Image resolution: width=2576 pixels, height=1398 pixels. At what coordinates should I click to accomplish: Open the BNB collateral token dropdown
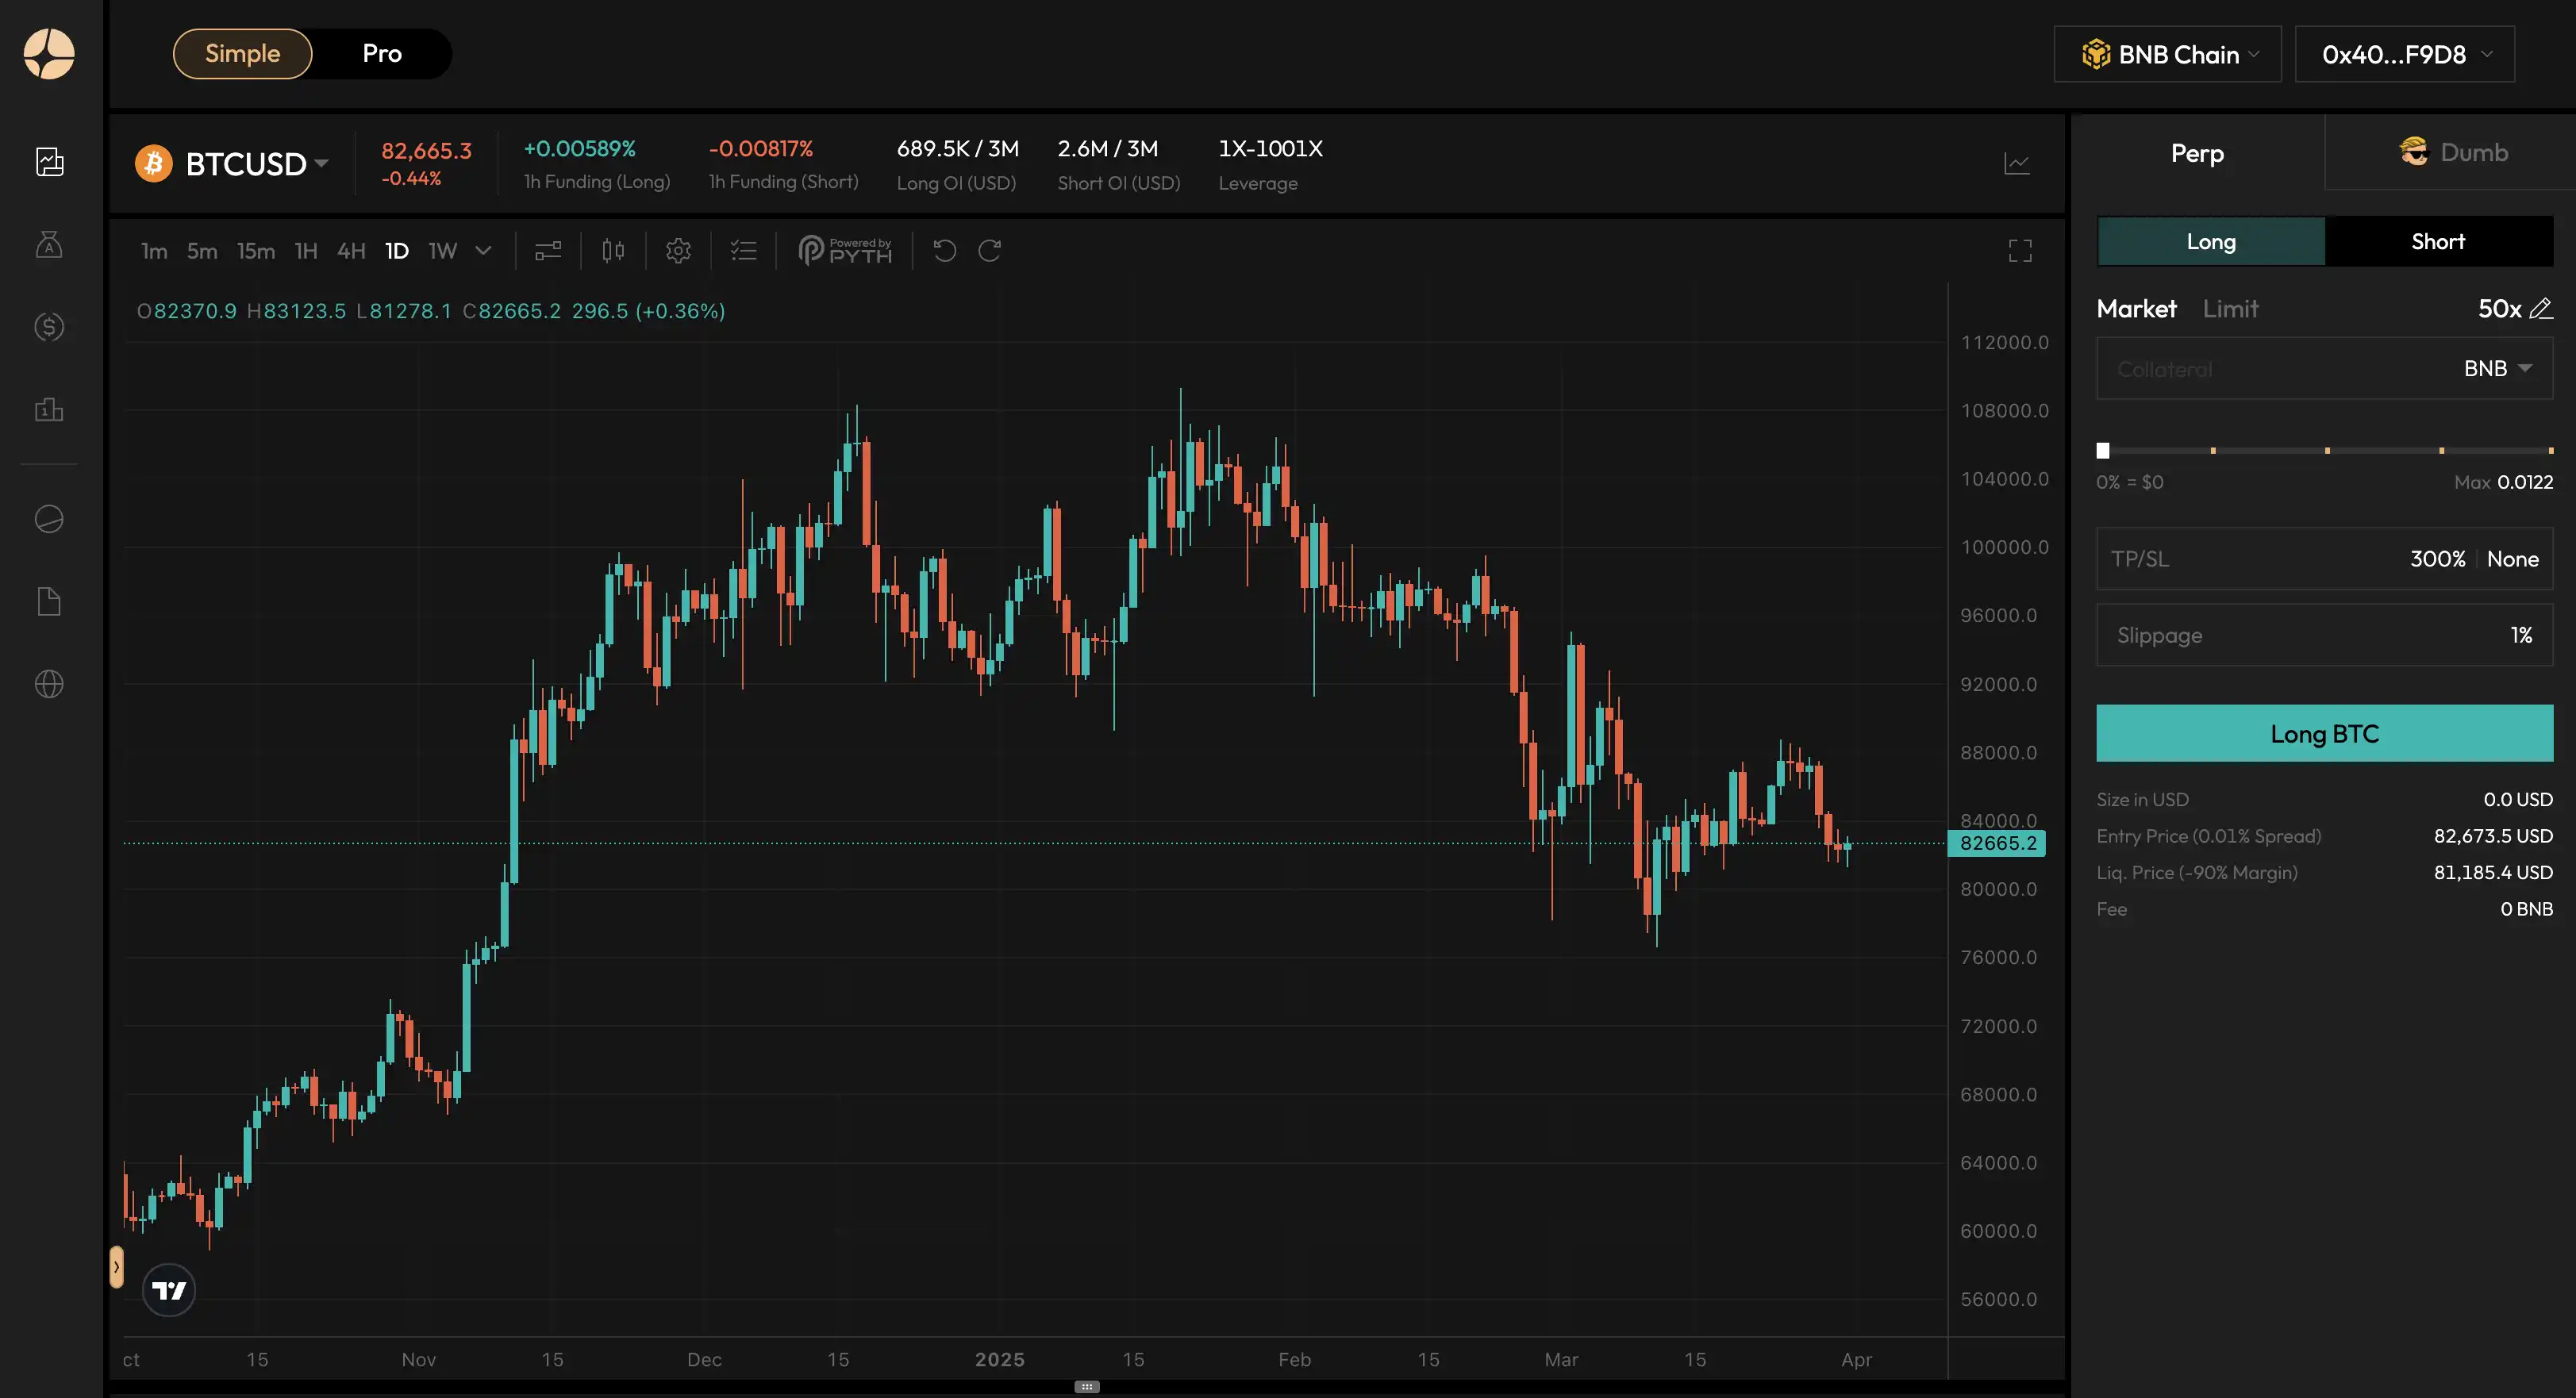pos(2497,368)
